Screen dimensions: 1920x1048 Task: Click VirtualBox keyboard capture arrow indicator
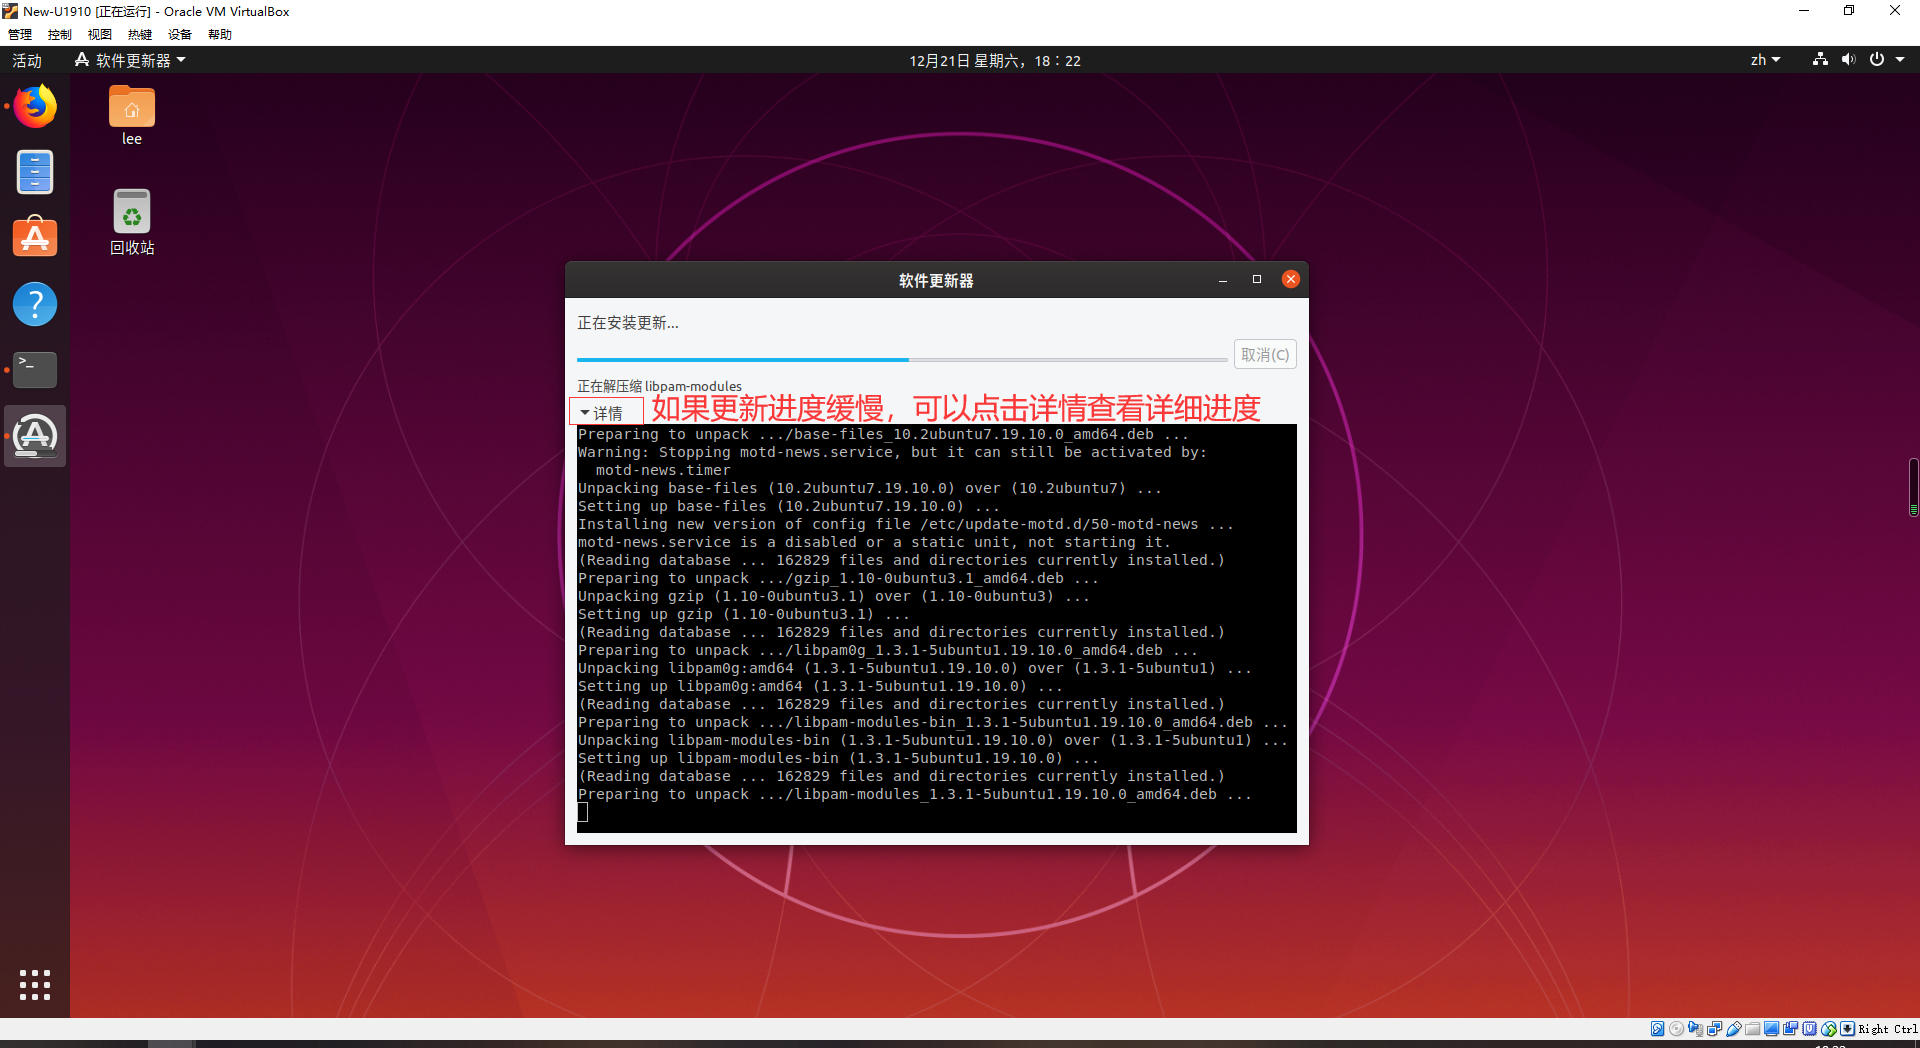click(1847, 1028)
